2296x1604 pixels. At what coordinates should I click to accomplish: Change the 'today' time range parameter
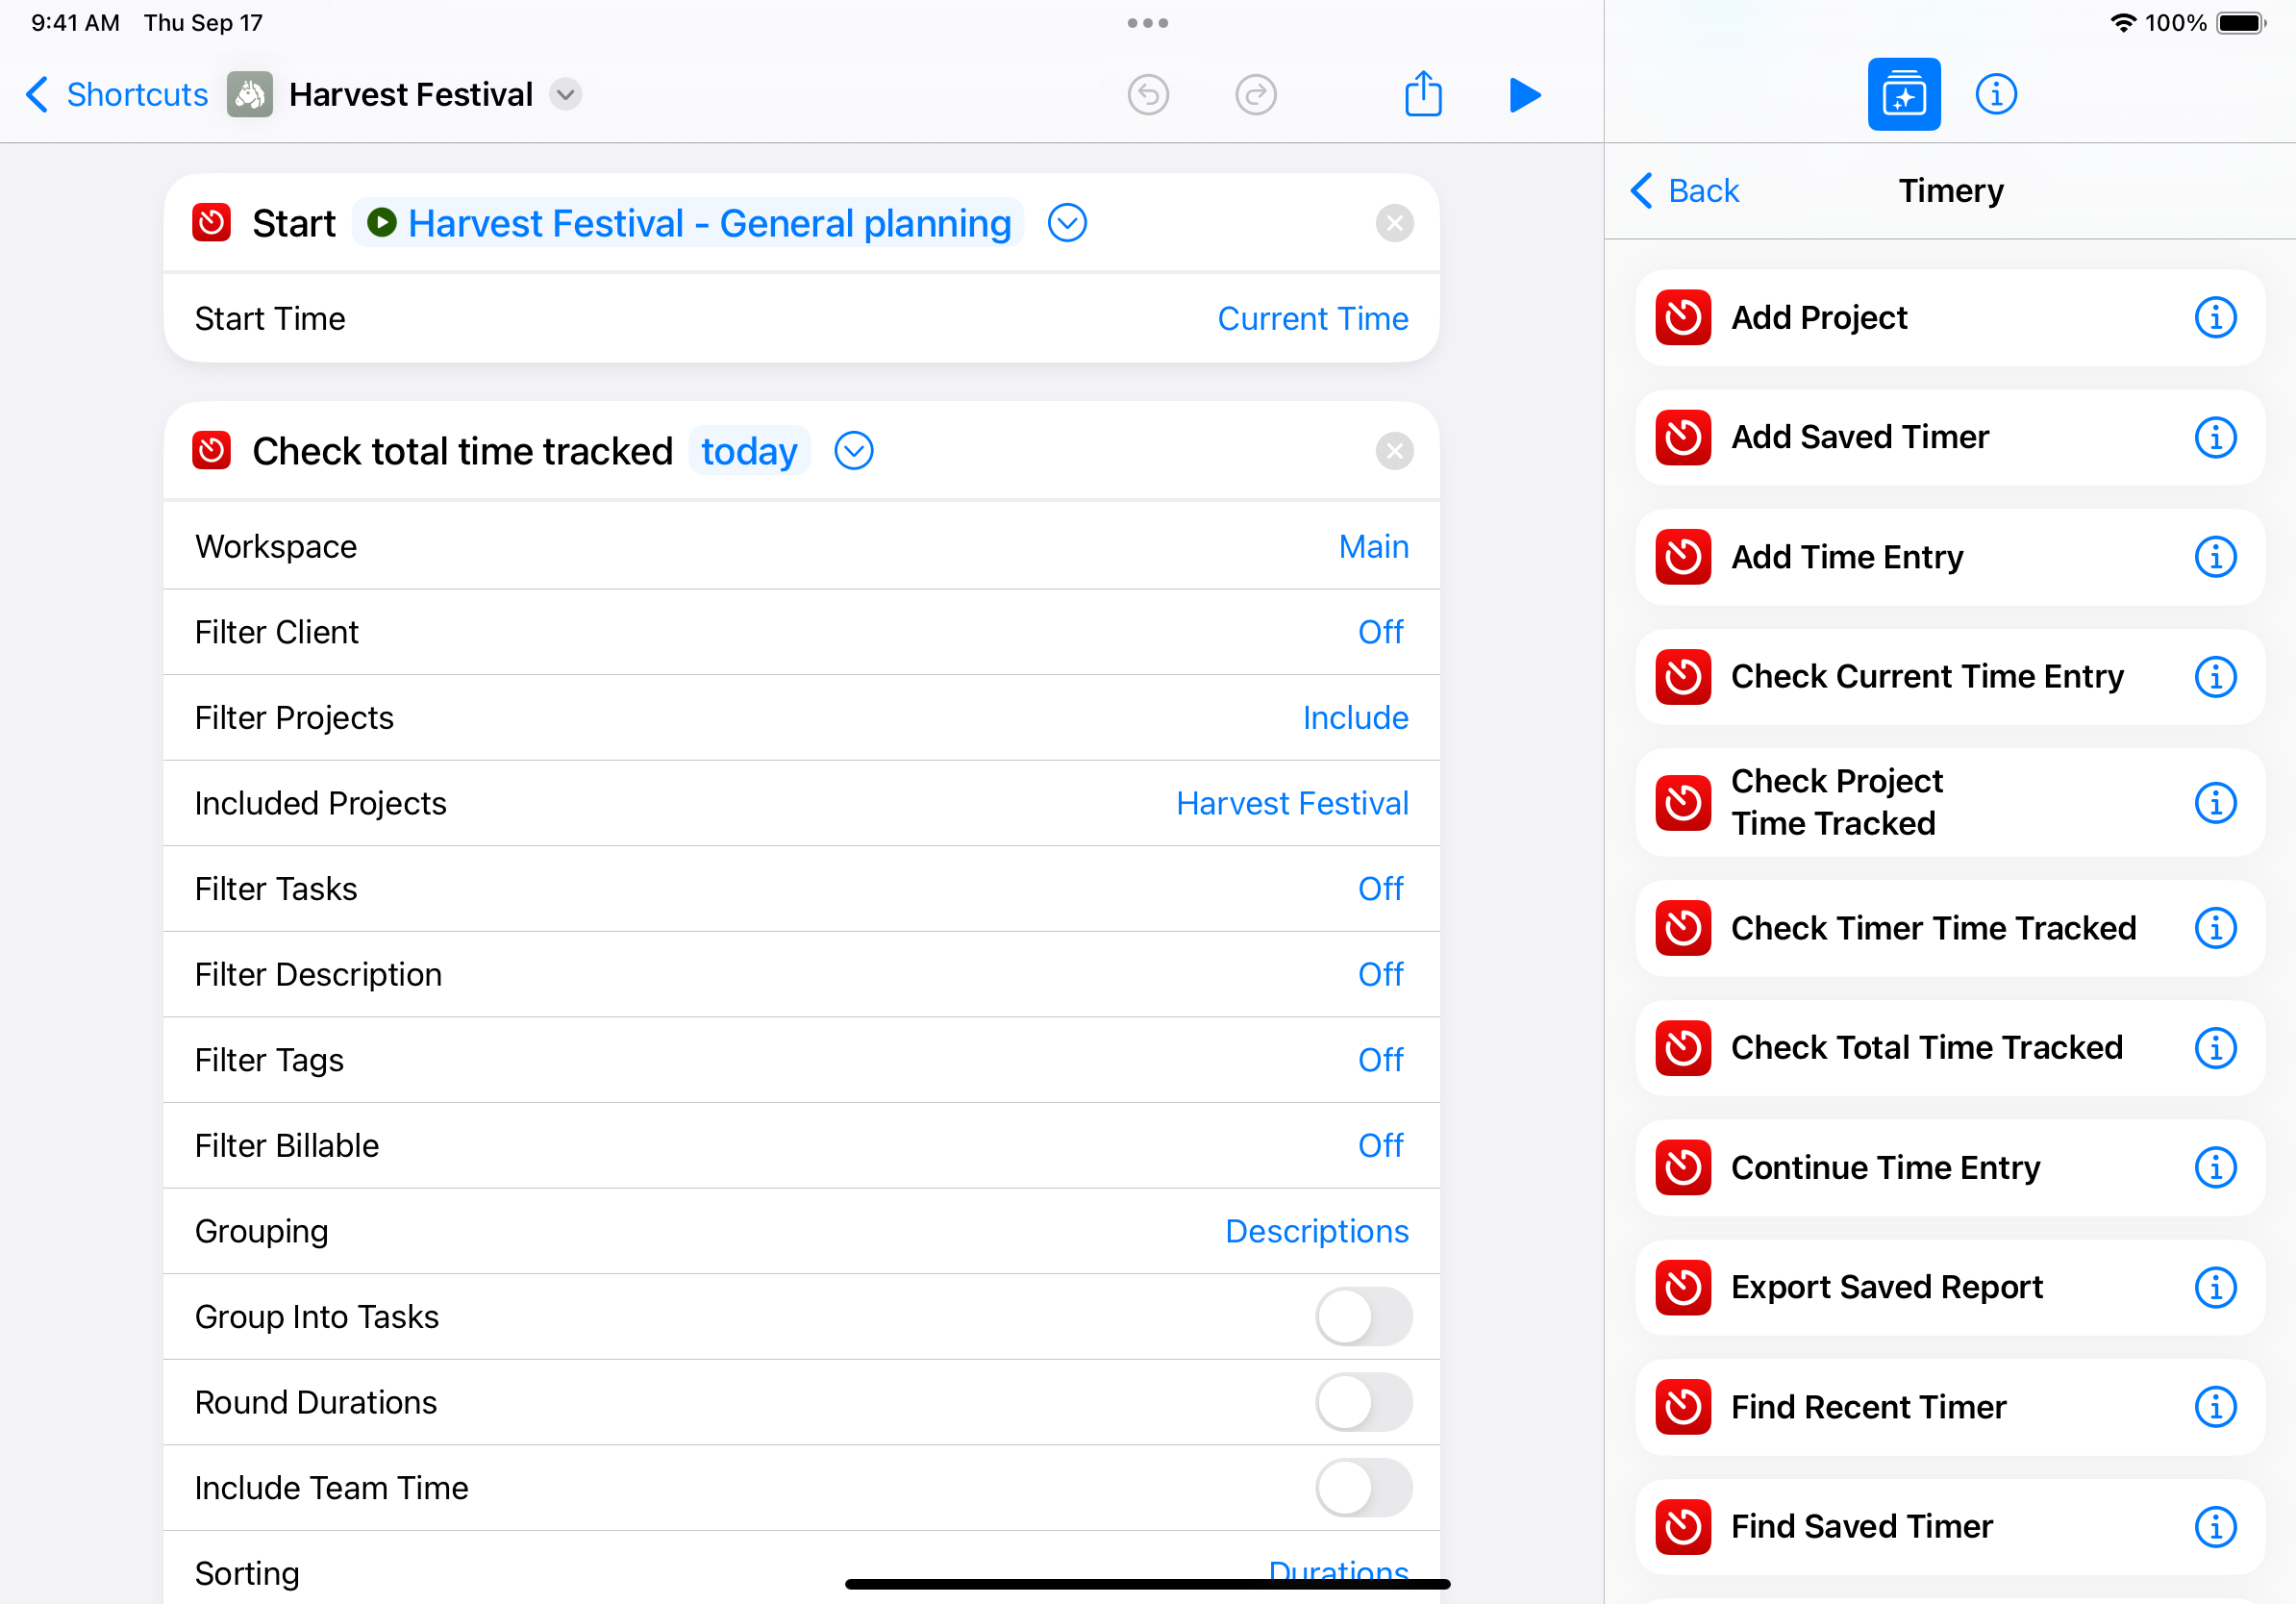pyautogui.click(x=749, y=451)
